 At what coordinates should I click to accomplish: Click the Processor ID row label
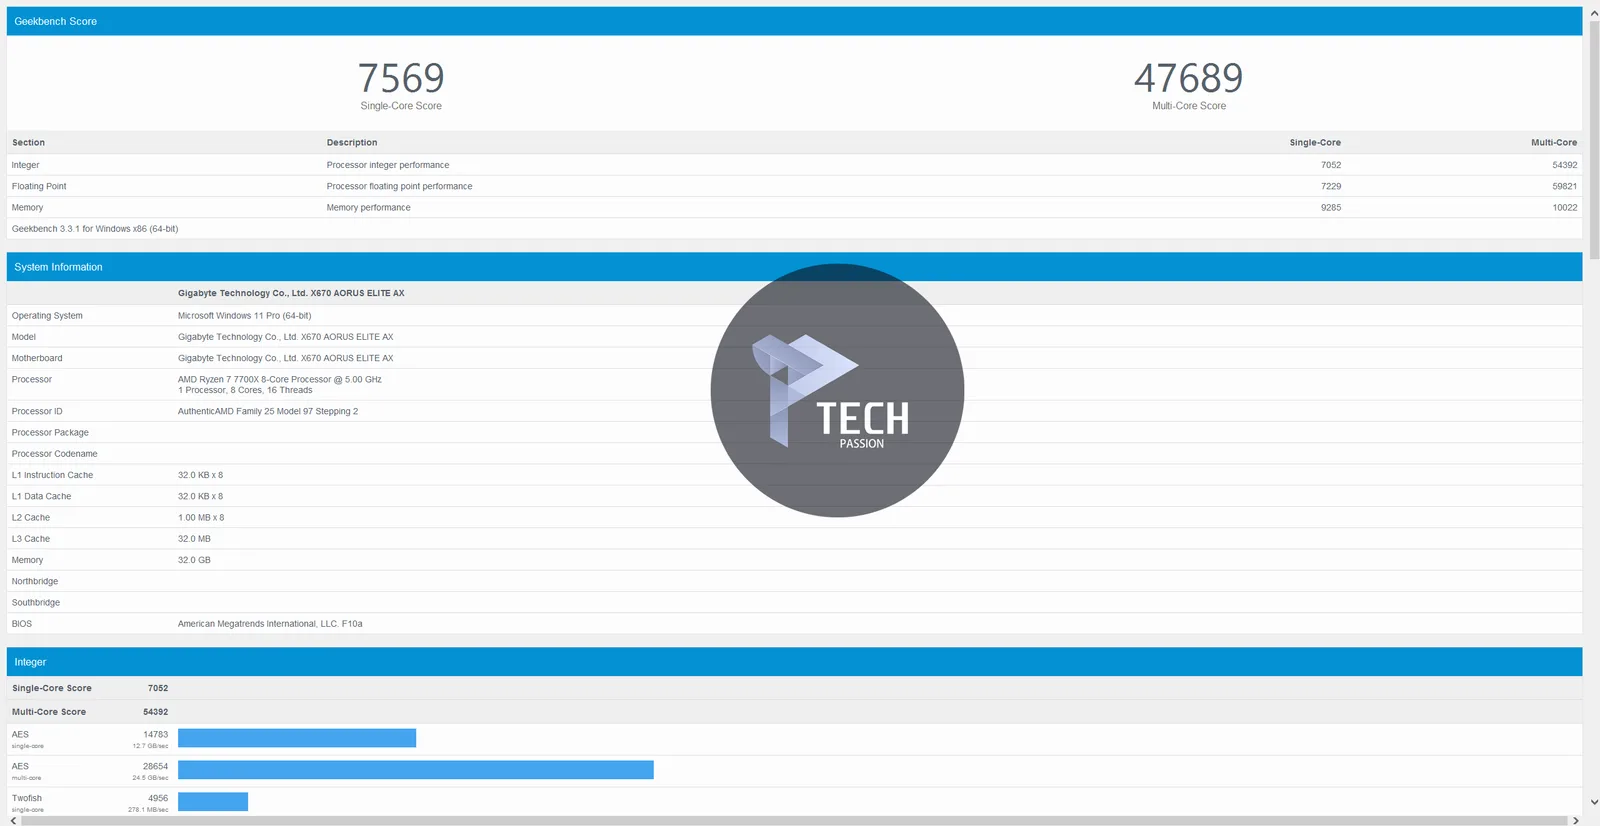[x=37, y=411]
